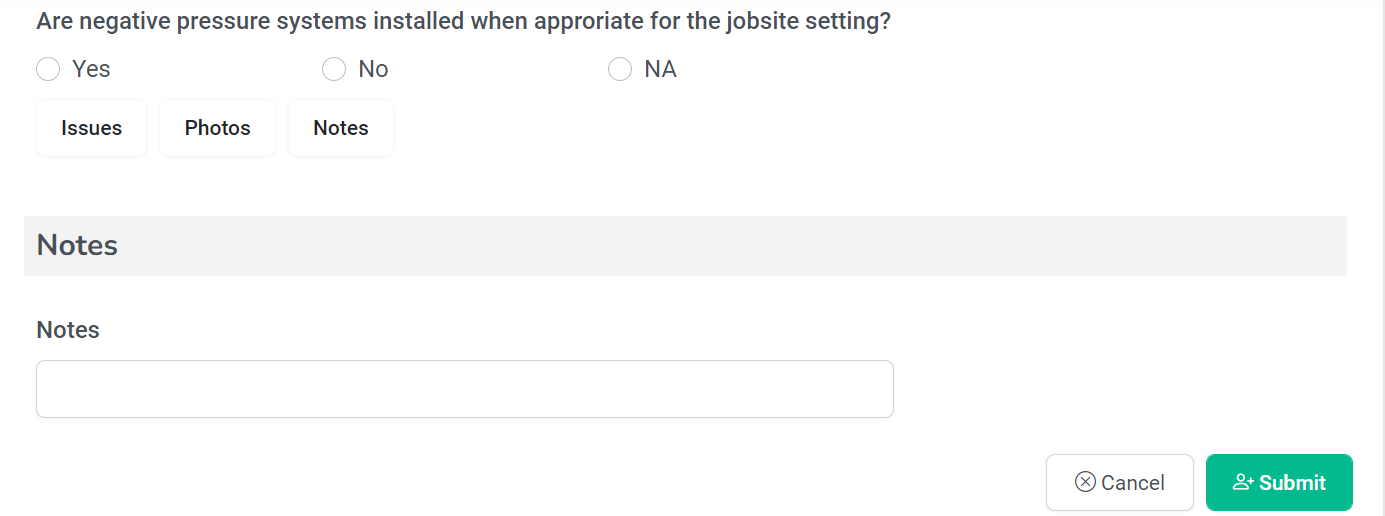Submit the form with green Submit button
Screen dimensions: 1385x516
pyautogui.click(x=1279, y=483)
